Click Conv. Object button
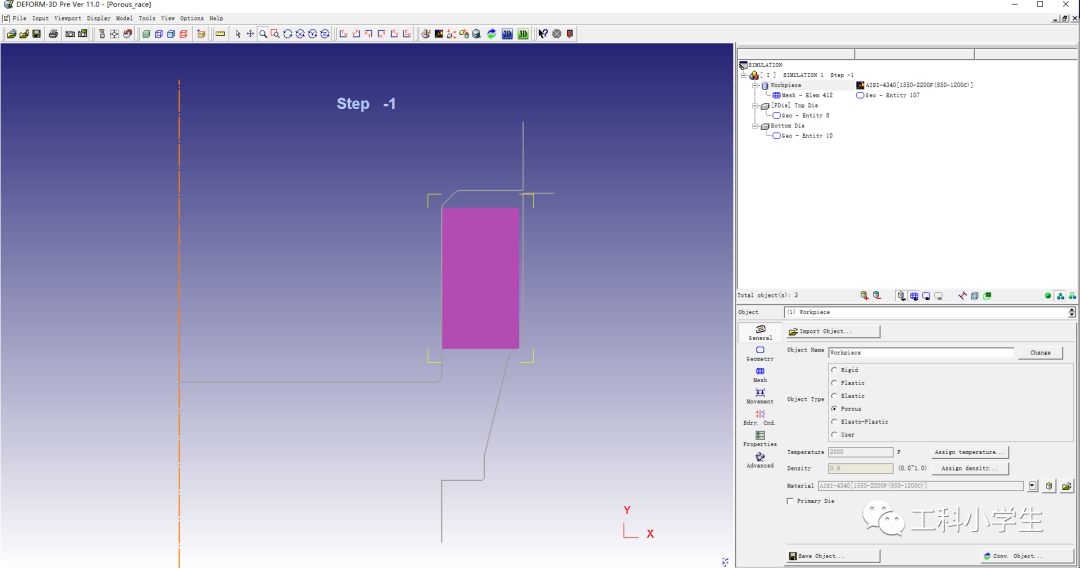This screenshot has width=1080, height=568. (x=1026, y=556)
